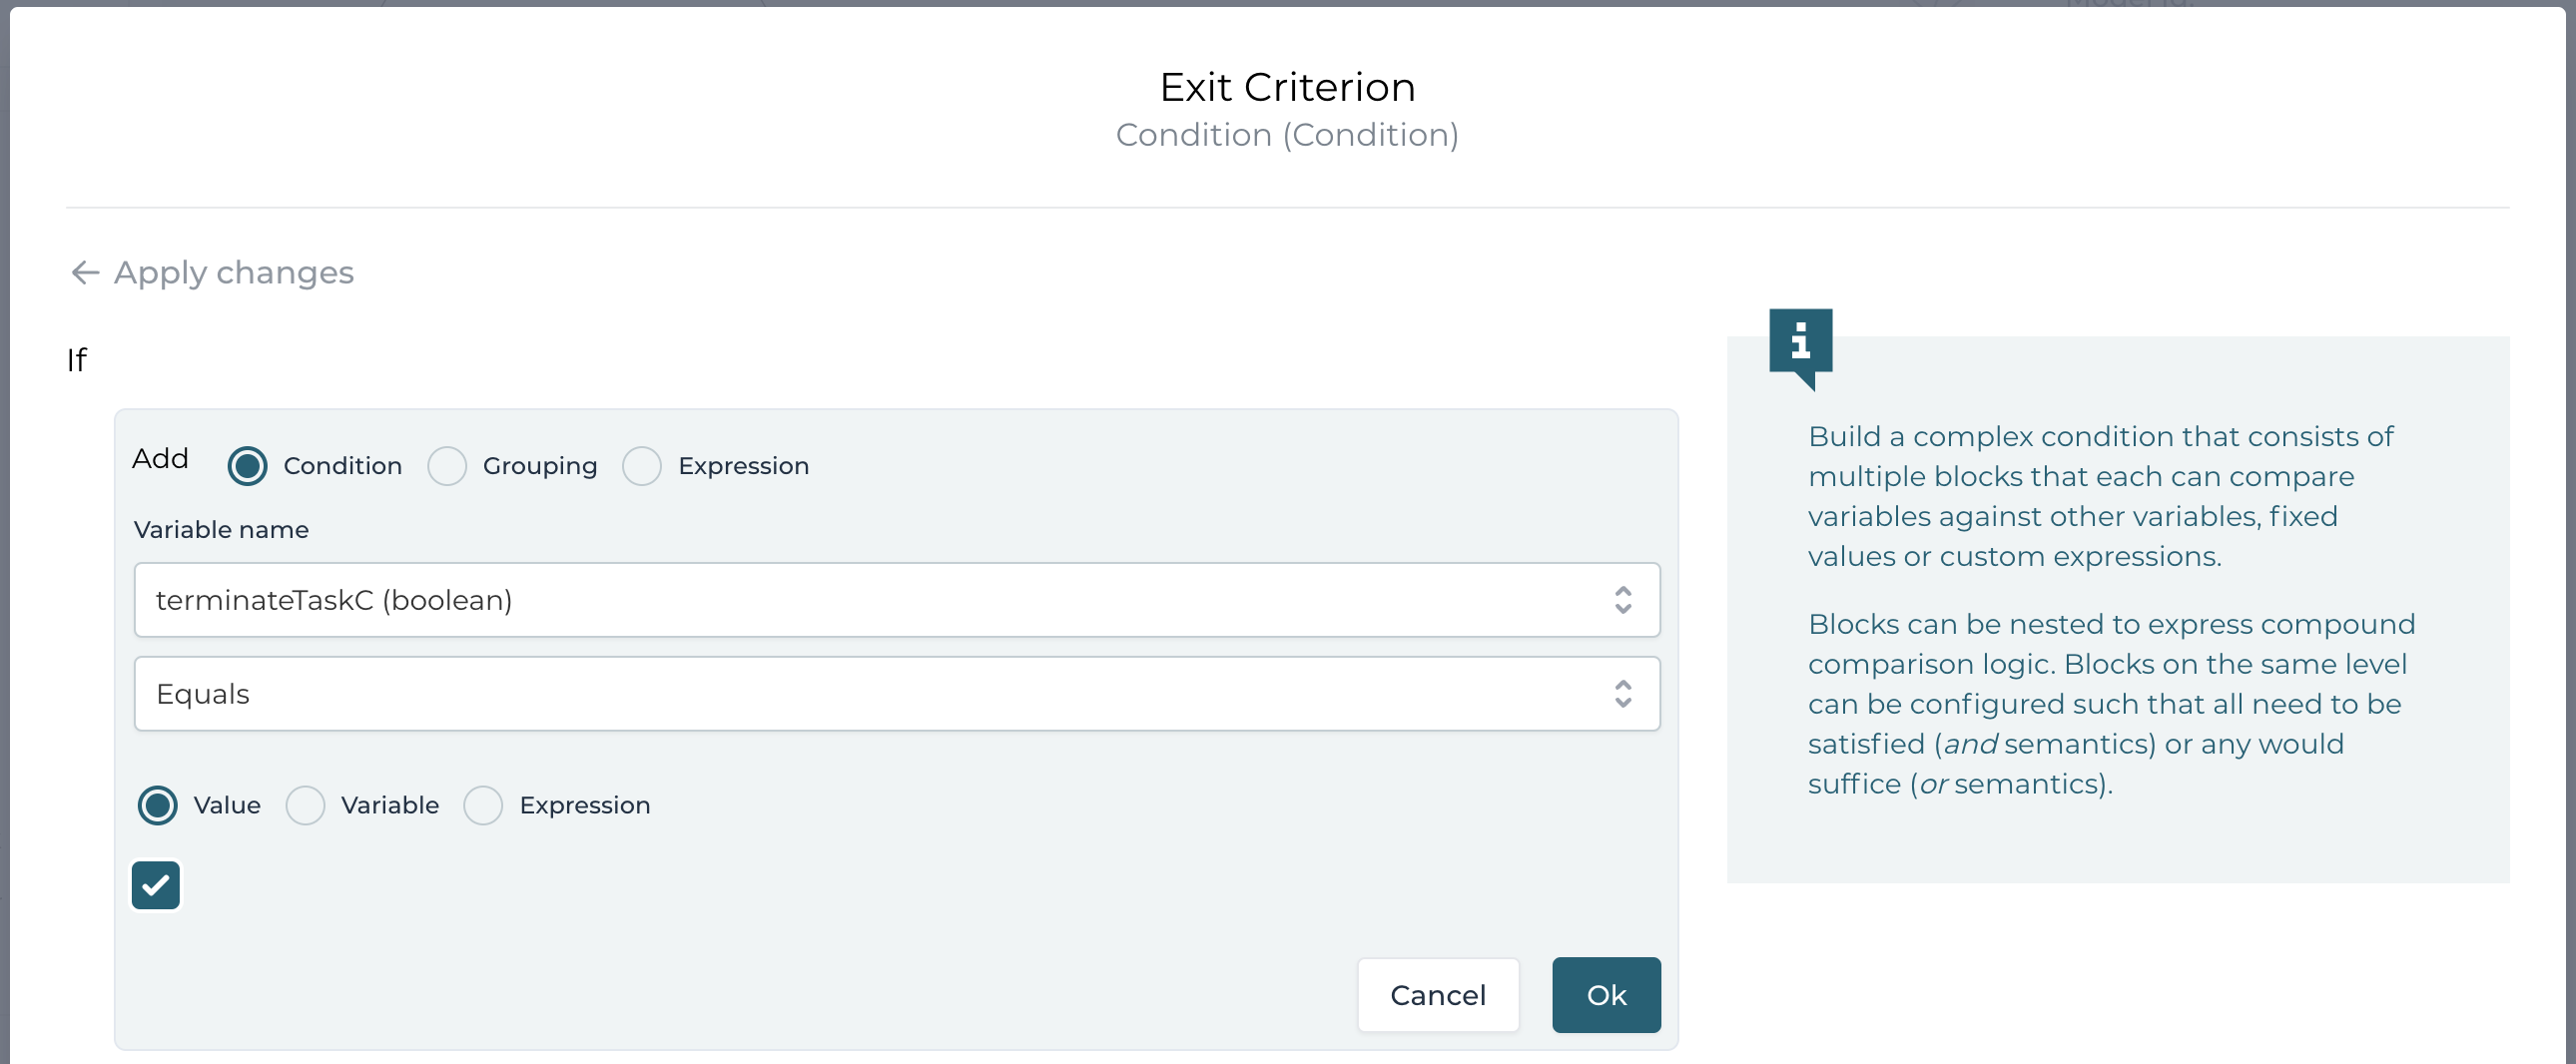Click the stepper arrows on the Equals field
2576x1064 pixels.
[x=1625, y=693]
